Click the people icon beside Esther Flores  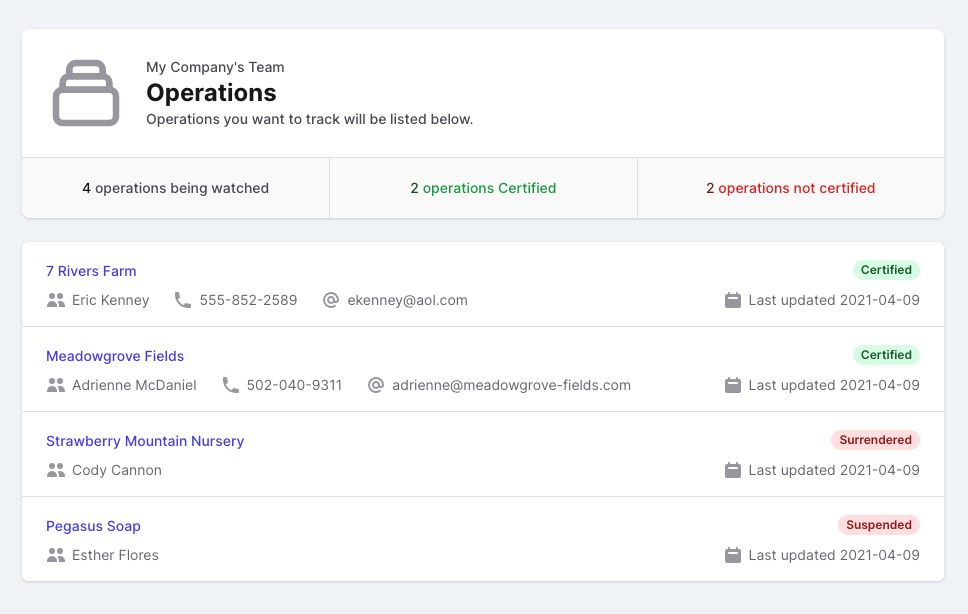point(56,555)
